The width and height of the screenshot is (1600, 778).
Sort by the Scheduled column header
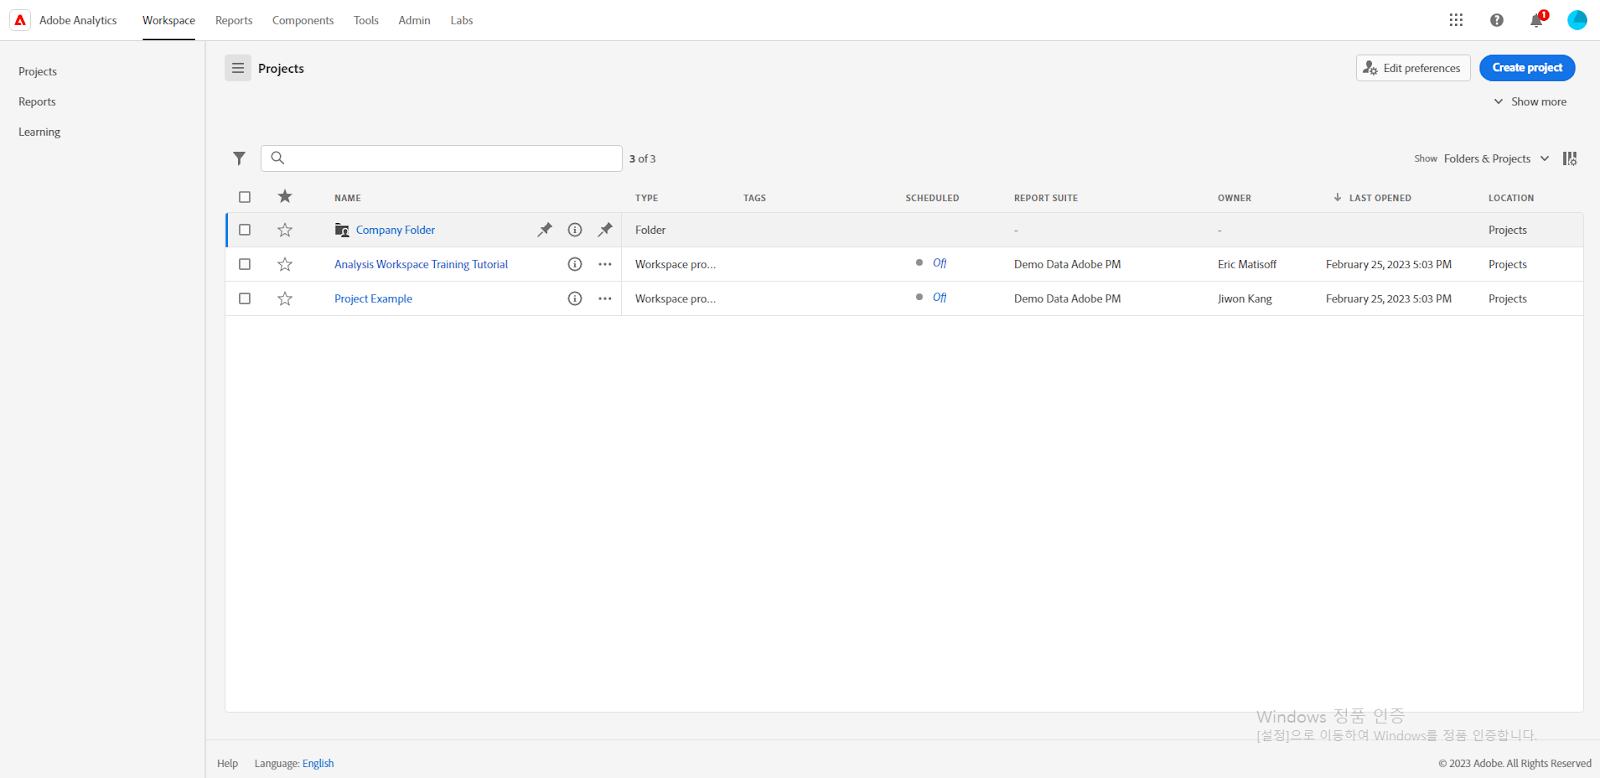click(932, 198)
